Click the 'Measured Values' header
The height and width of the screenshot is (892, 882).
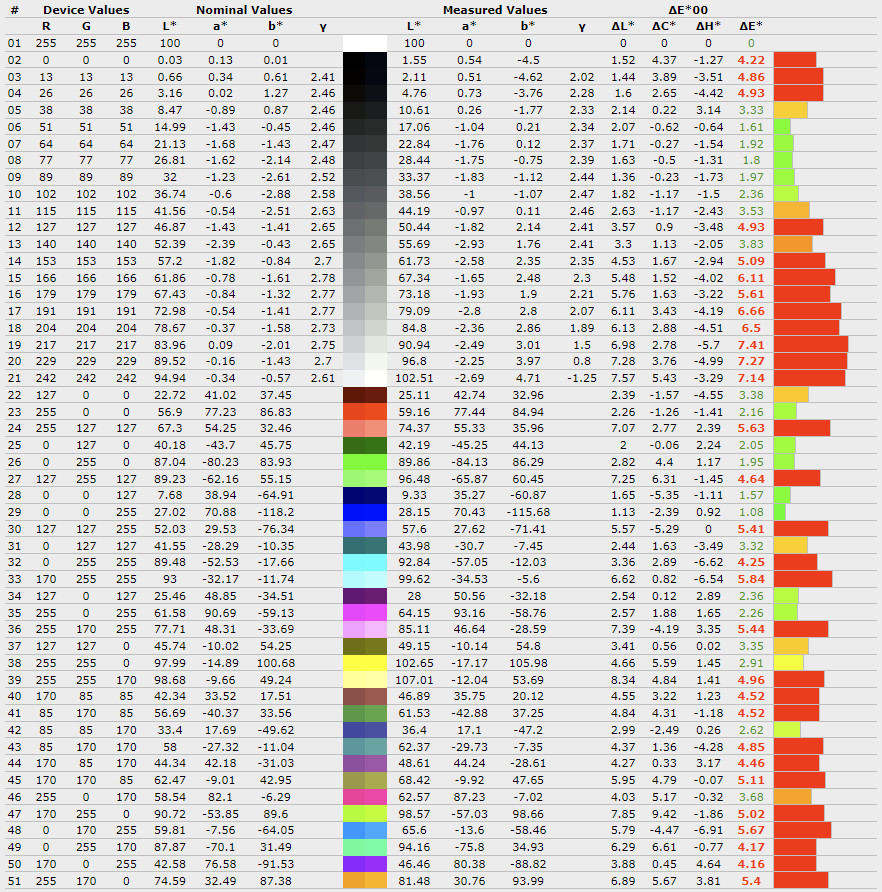[x=495, y=10]
